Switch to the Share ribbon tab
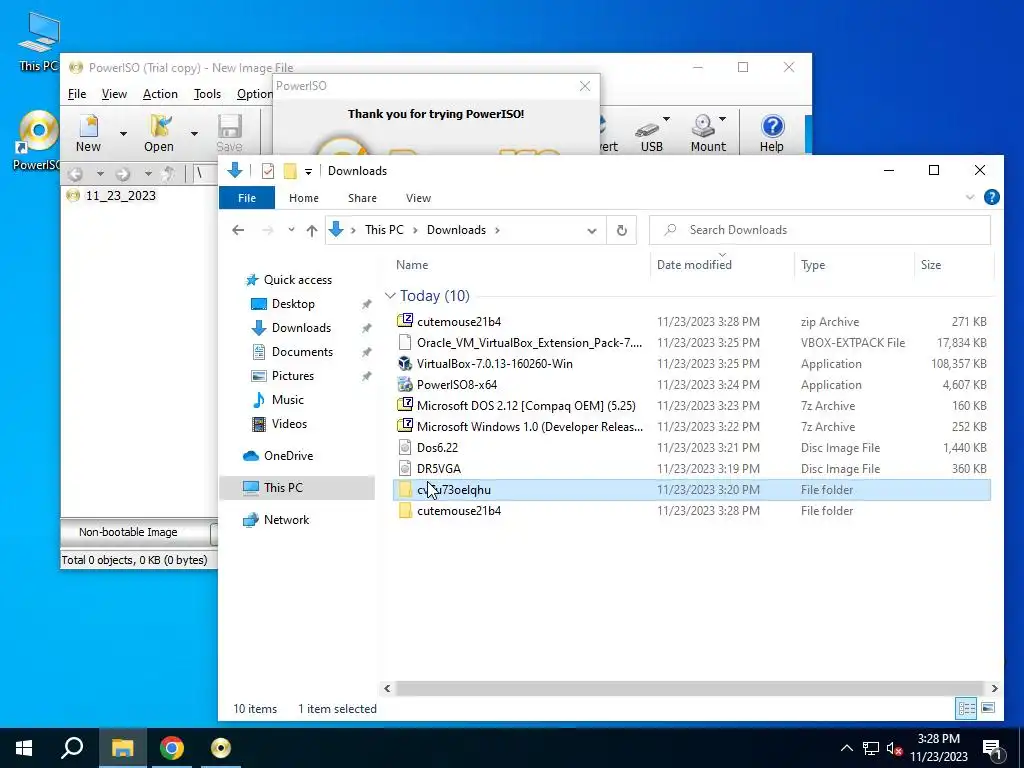Screen dimensions: 1024x768 (x=362, y=198)
